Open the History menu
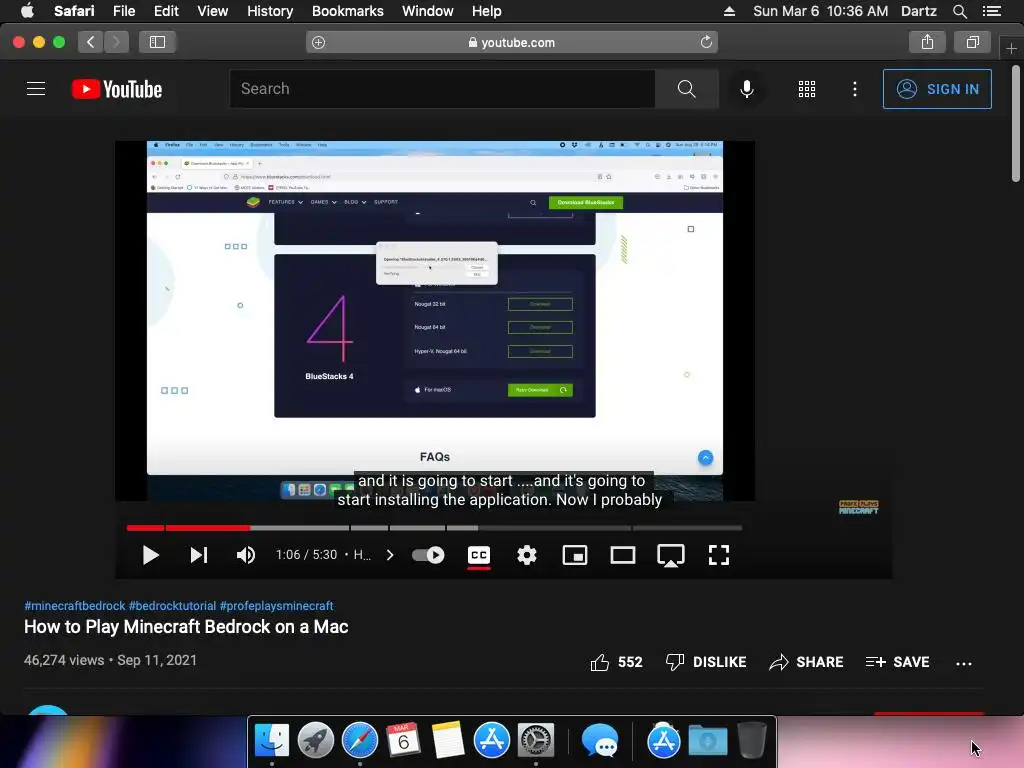The width and height of the screenshot is (1024, 768). [270, 11]
